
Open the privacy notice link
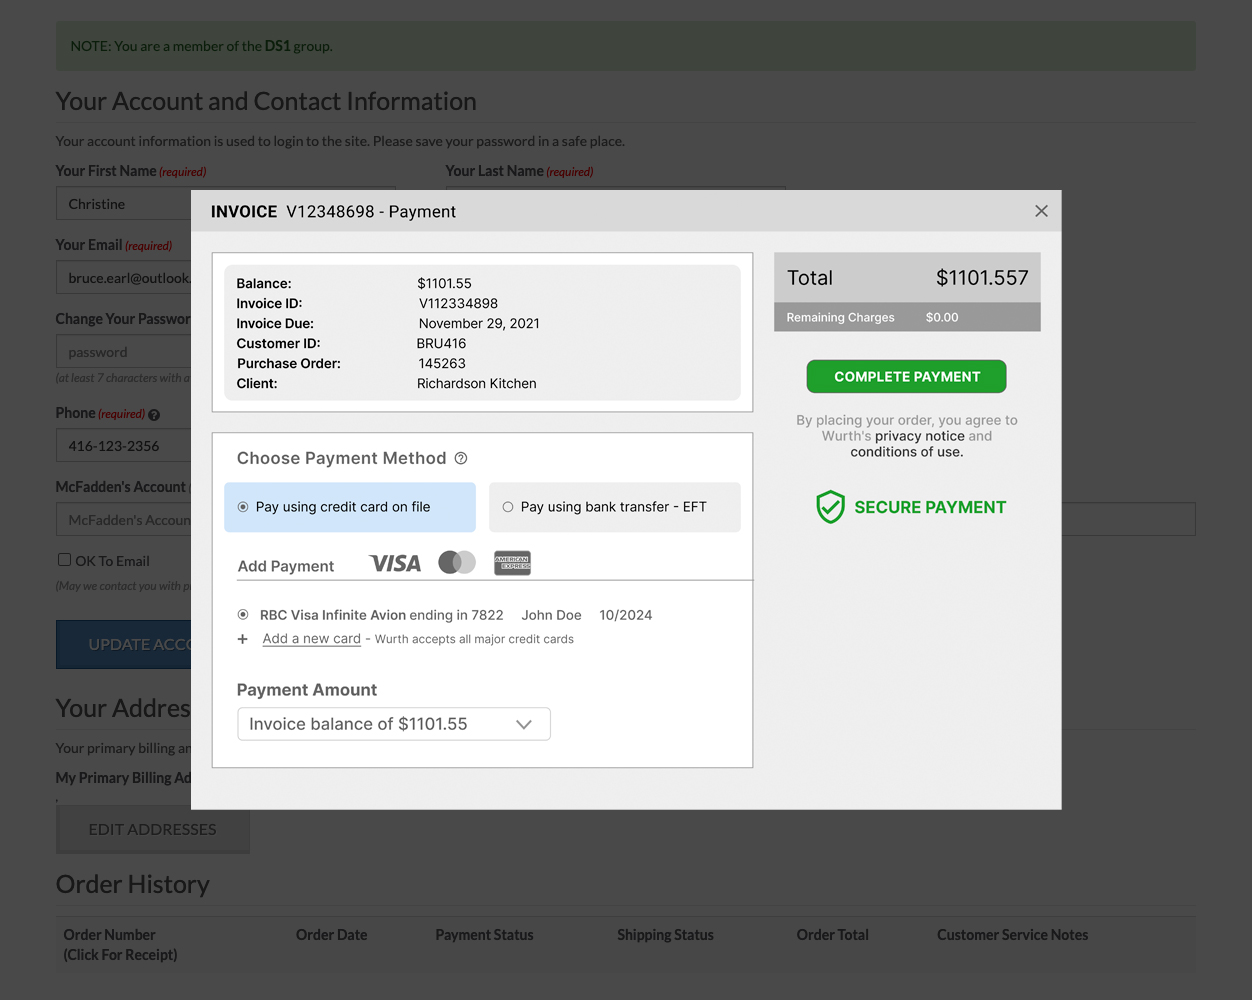920,436
